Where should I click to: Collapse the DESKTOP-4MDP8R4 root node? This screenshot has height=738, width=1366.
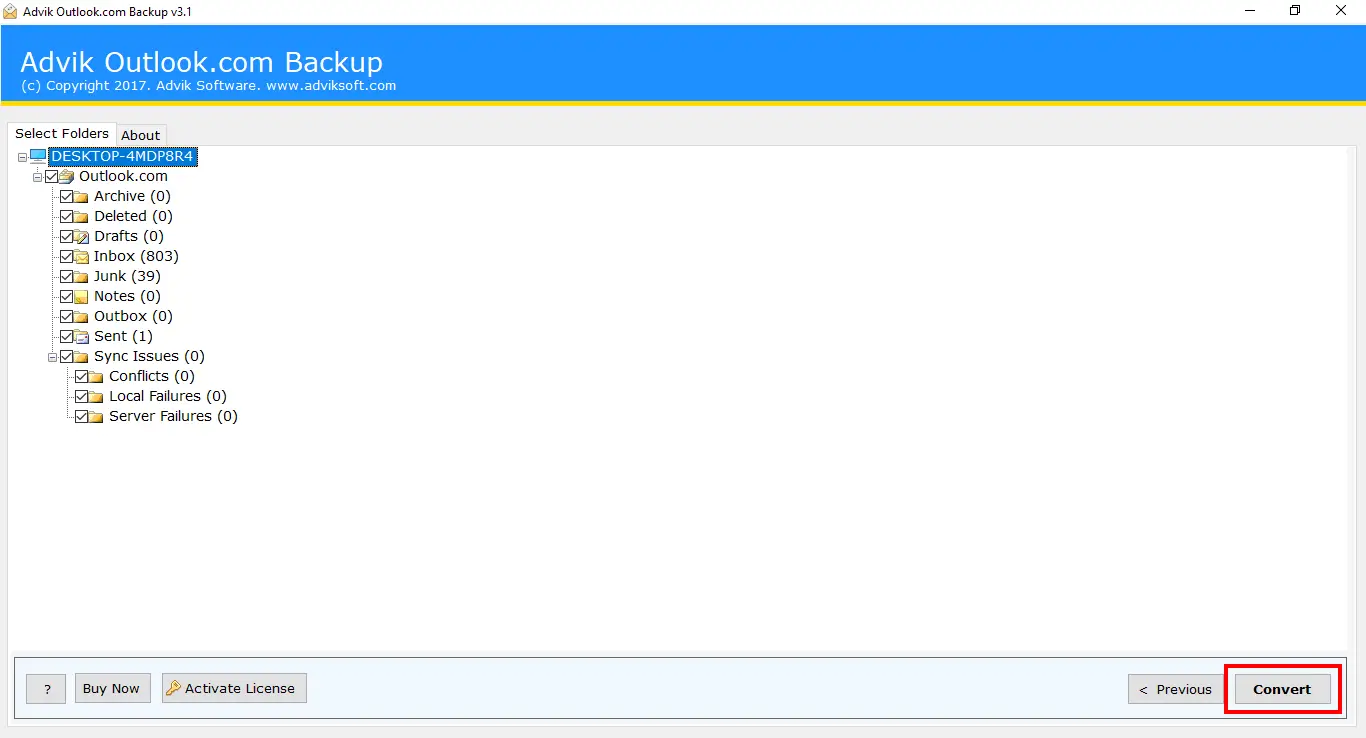point(21,156)
